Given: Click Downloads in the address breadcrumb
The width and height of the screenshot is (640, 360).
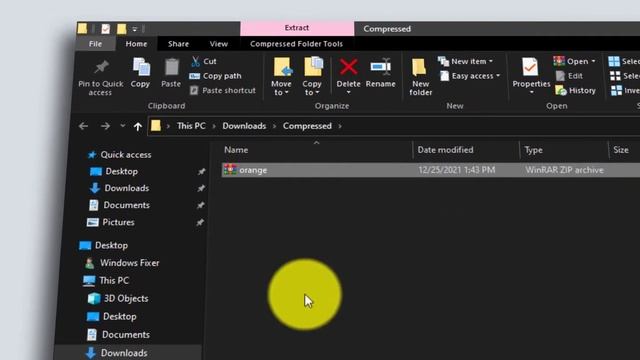Looking at the screenshot, I should point(244,126).
